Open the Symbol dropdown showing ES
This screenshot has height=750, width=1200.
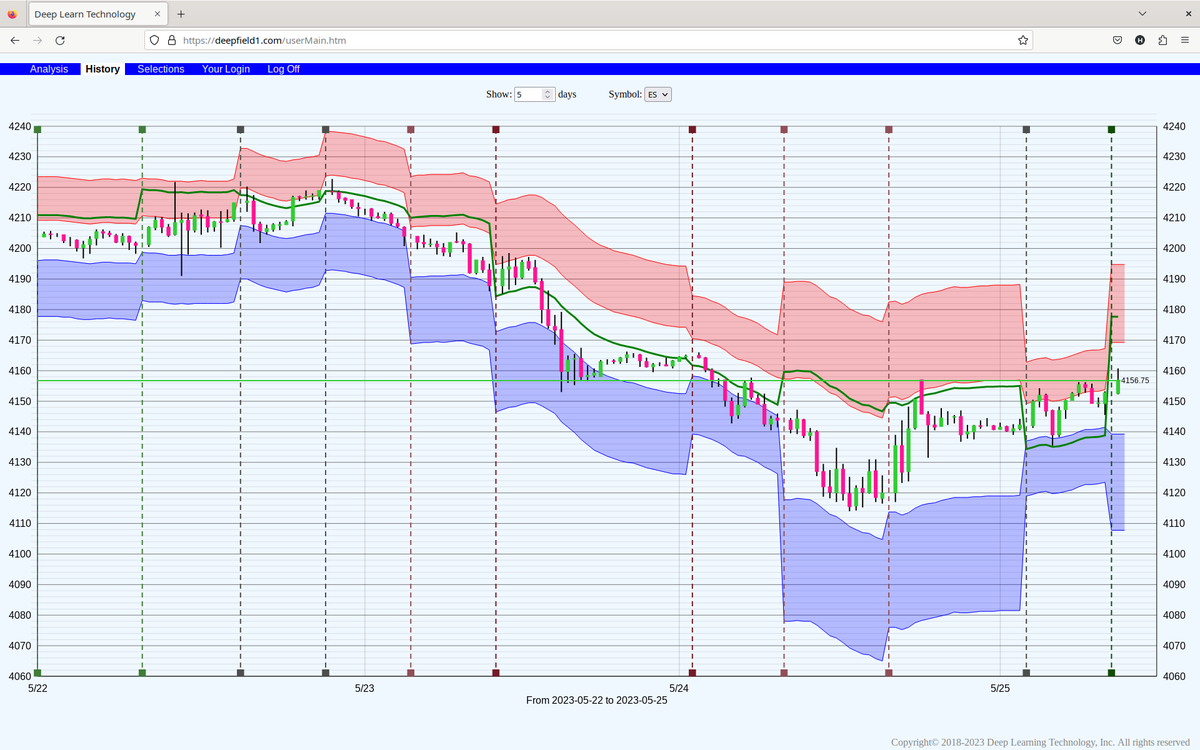[658, 94]
